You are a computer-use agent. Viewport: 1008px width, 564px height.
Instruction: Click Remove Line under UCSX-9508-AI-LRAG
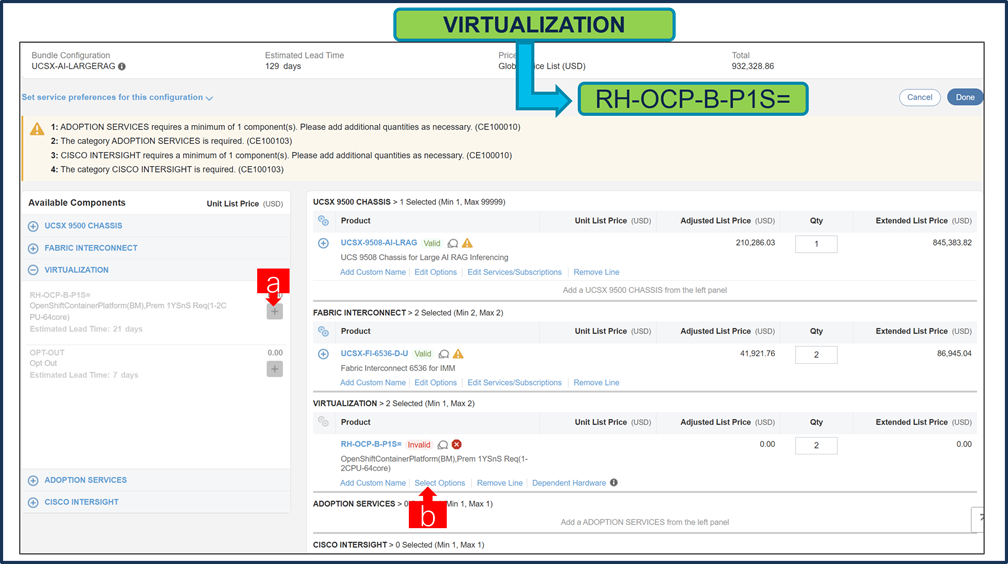coord(597,272)
